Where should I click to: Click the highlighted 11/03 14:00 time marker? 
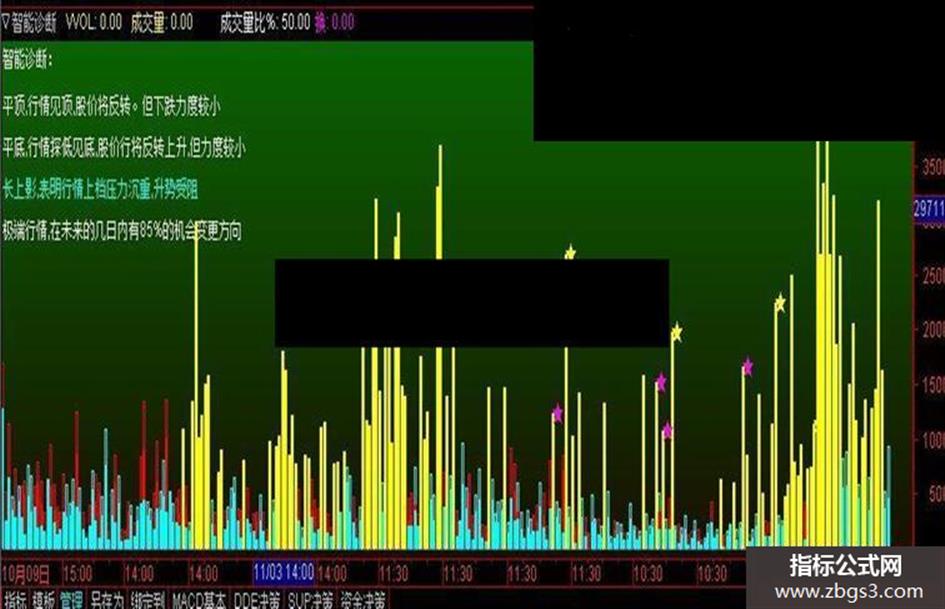point(283,572)
